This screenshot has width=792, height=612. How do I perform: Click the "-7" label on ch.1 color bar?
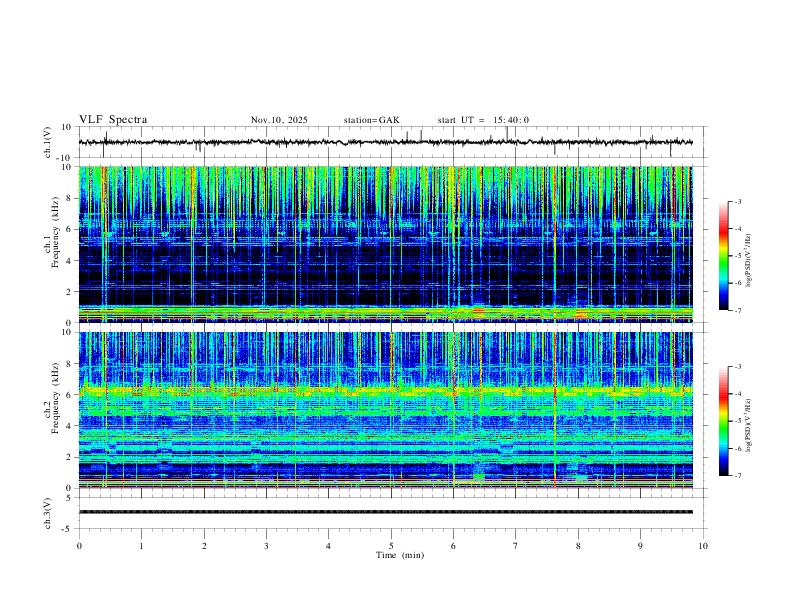[737, 310]
